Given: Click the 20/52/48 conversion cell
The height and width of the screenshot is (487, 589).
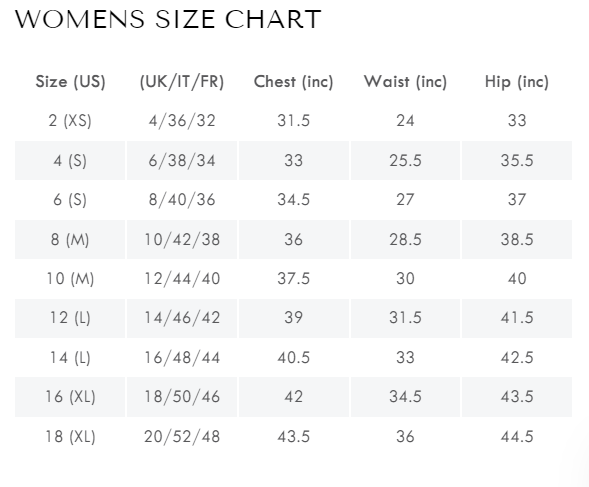Looking at the screenshot, I should pyautogui.click(x=182, y=436).
